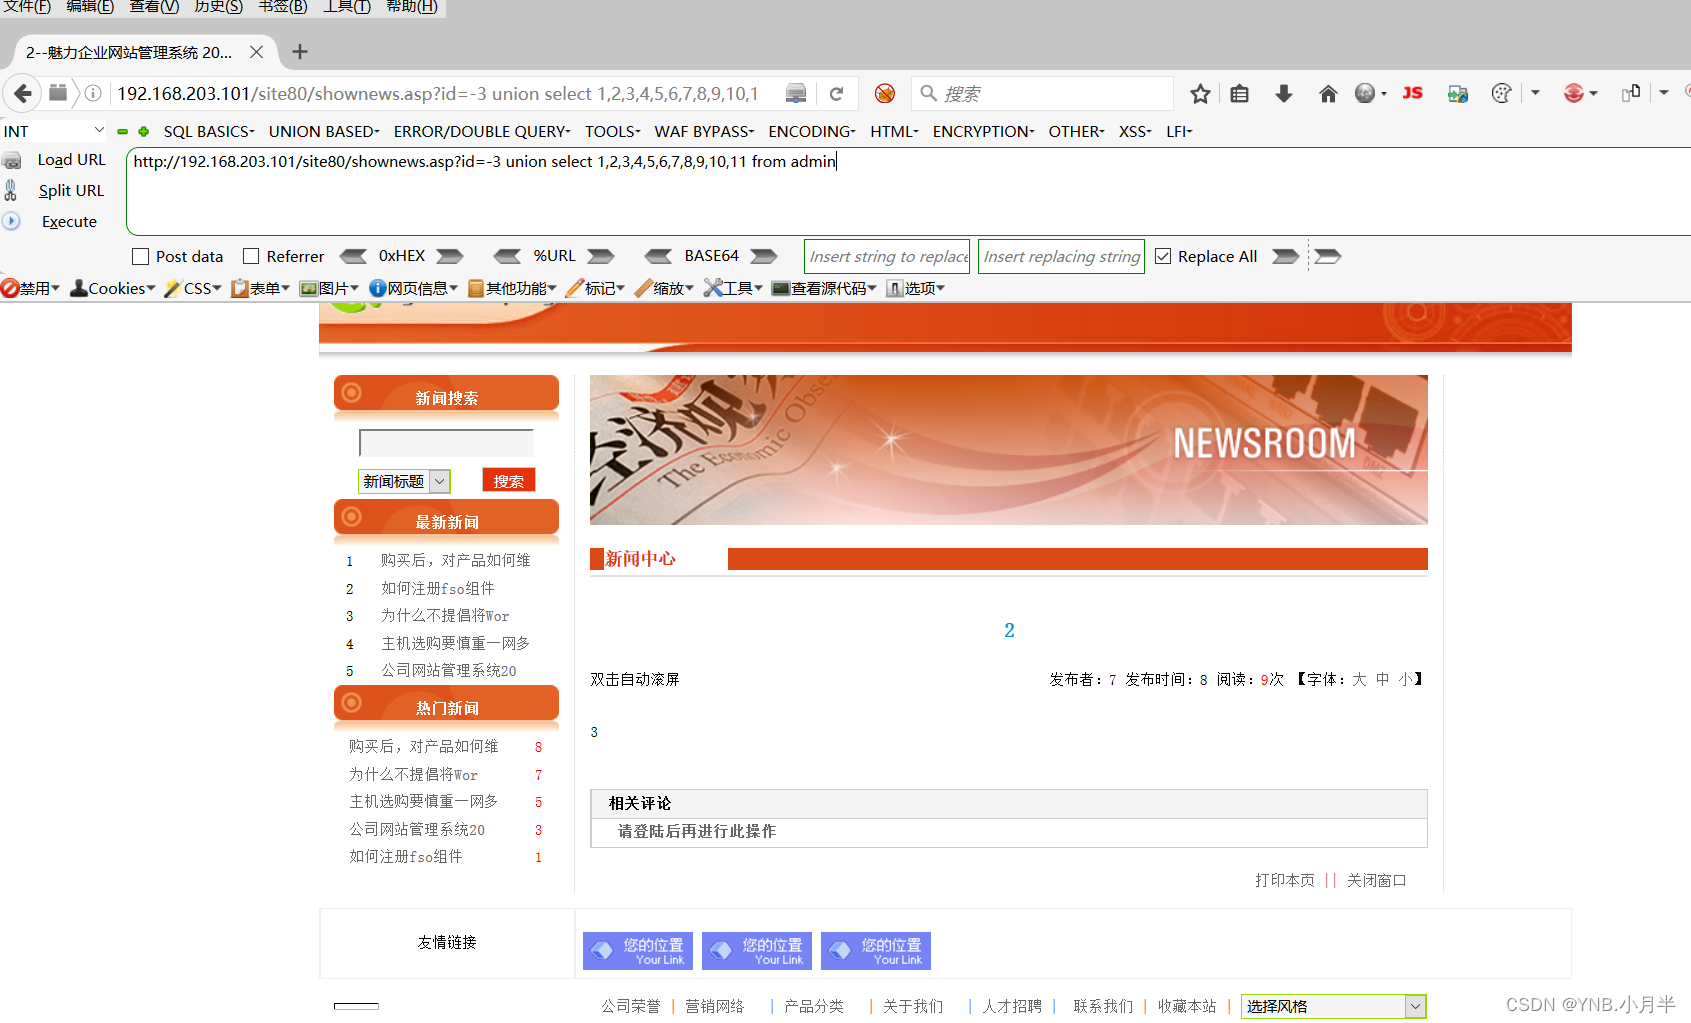Click the Split URL scissors icon

pos(11,190)
